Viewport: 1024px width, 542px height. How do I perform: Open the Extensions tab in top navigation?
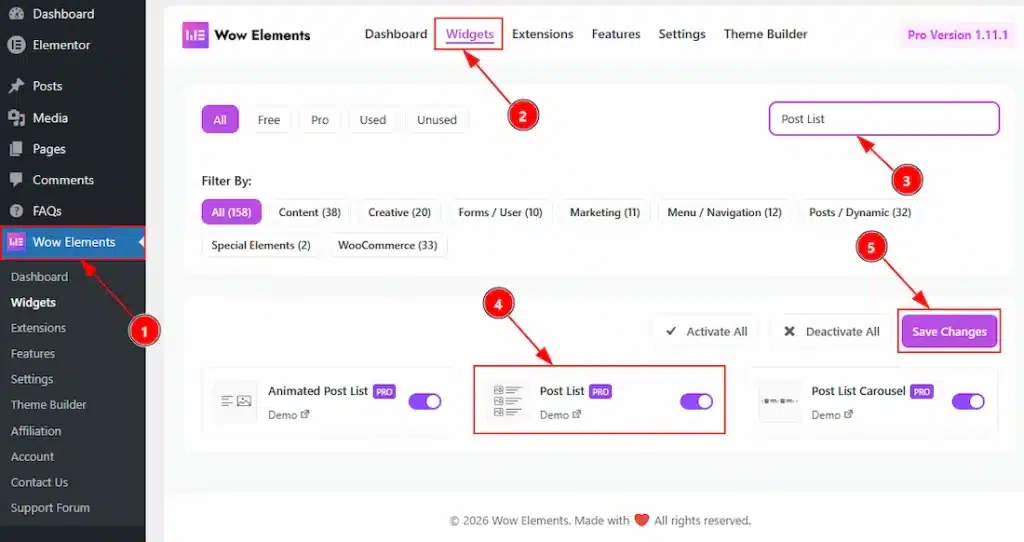[543, 34]
